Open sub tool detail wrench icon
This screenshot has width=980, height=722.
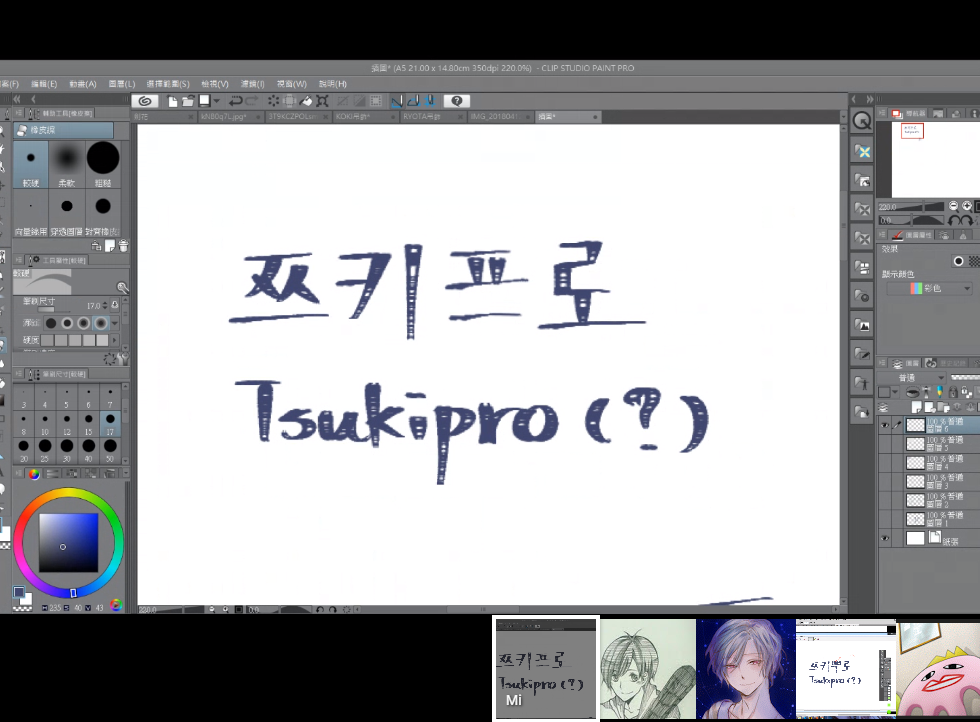123,359
